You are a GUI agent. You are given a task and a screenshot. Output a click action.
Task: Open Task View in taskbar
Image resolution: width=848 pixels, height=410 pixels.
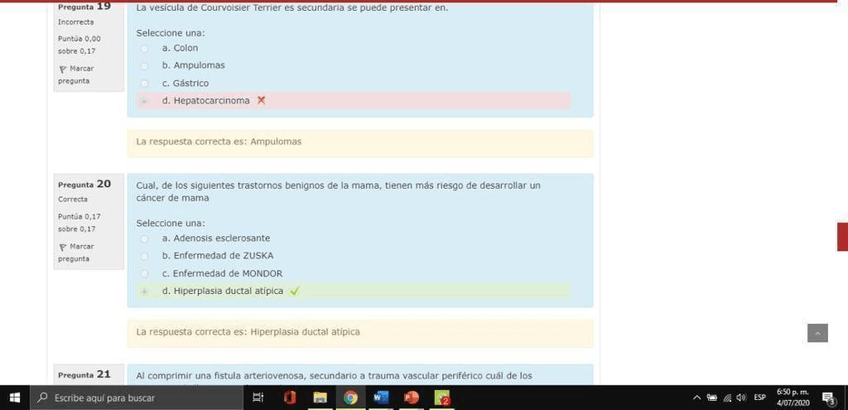click(x=259, y=398)
